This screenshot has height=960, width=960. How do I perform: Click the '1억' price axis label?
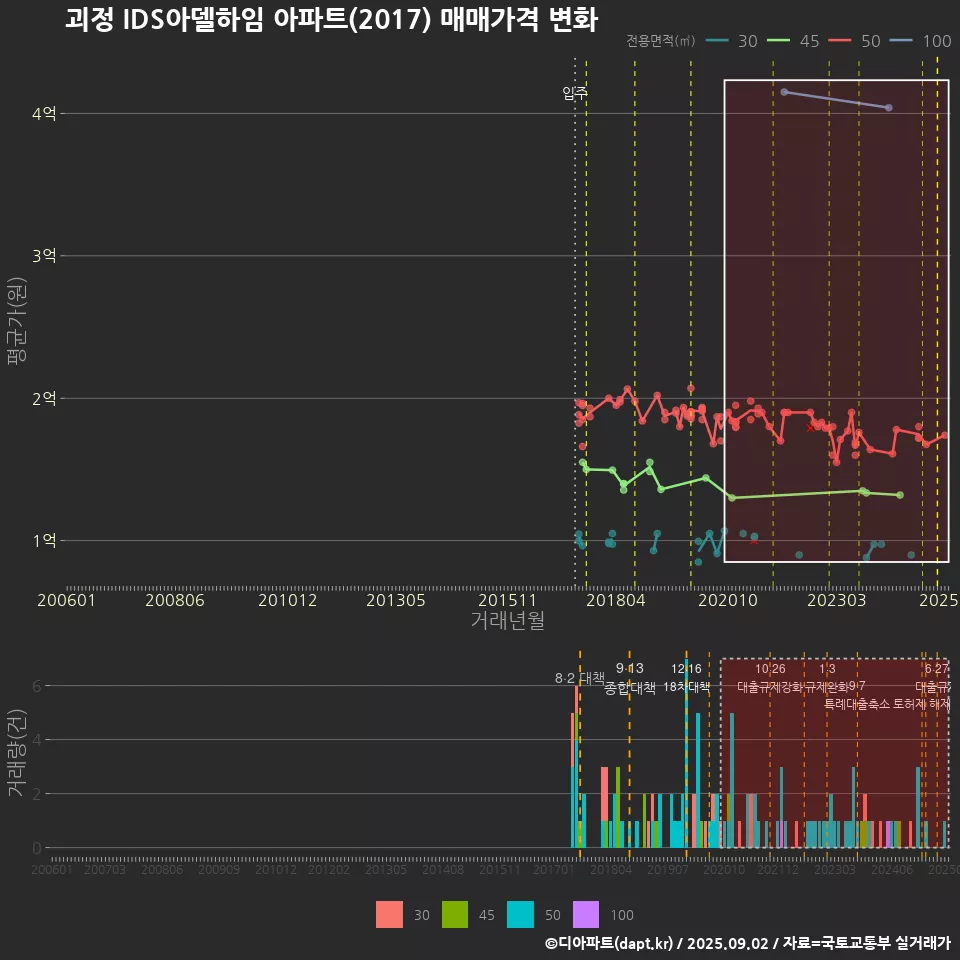[44, 540]
